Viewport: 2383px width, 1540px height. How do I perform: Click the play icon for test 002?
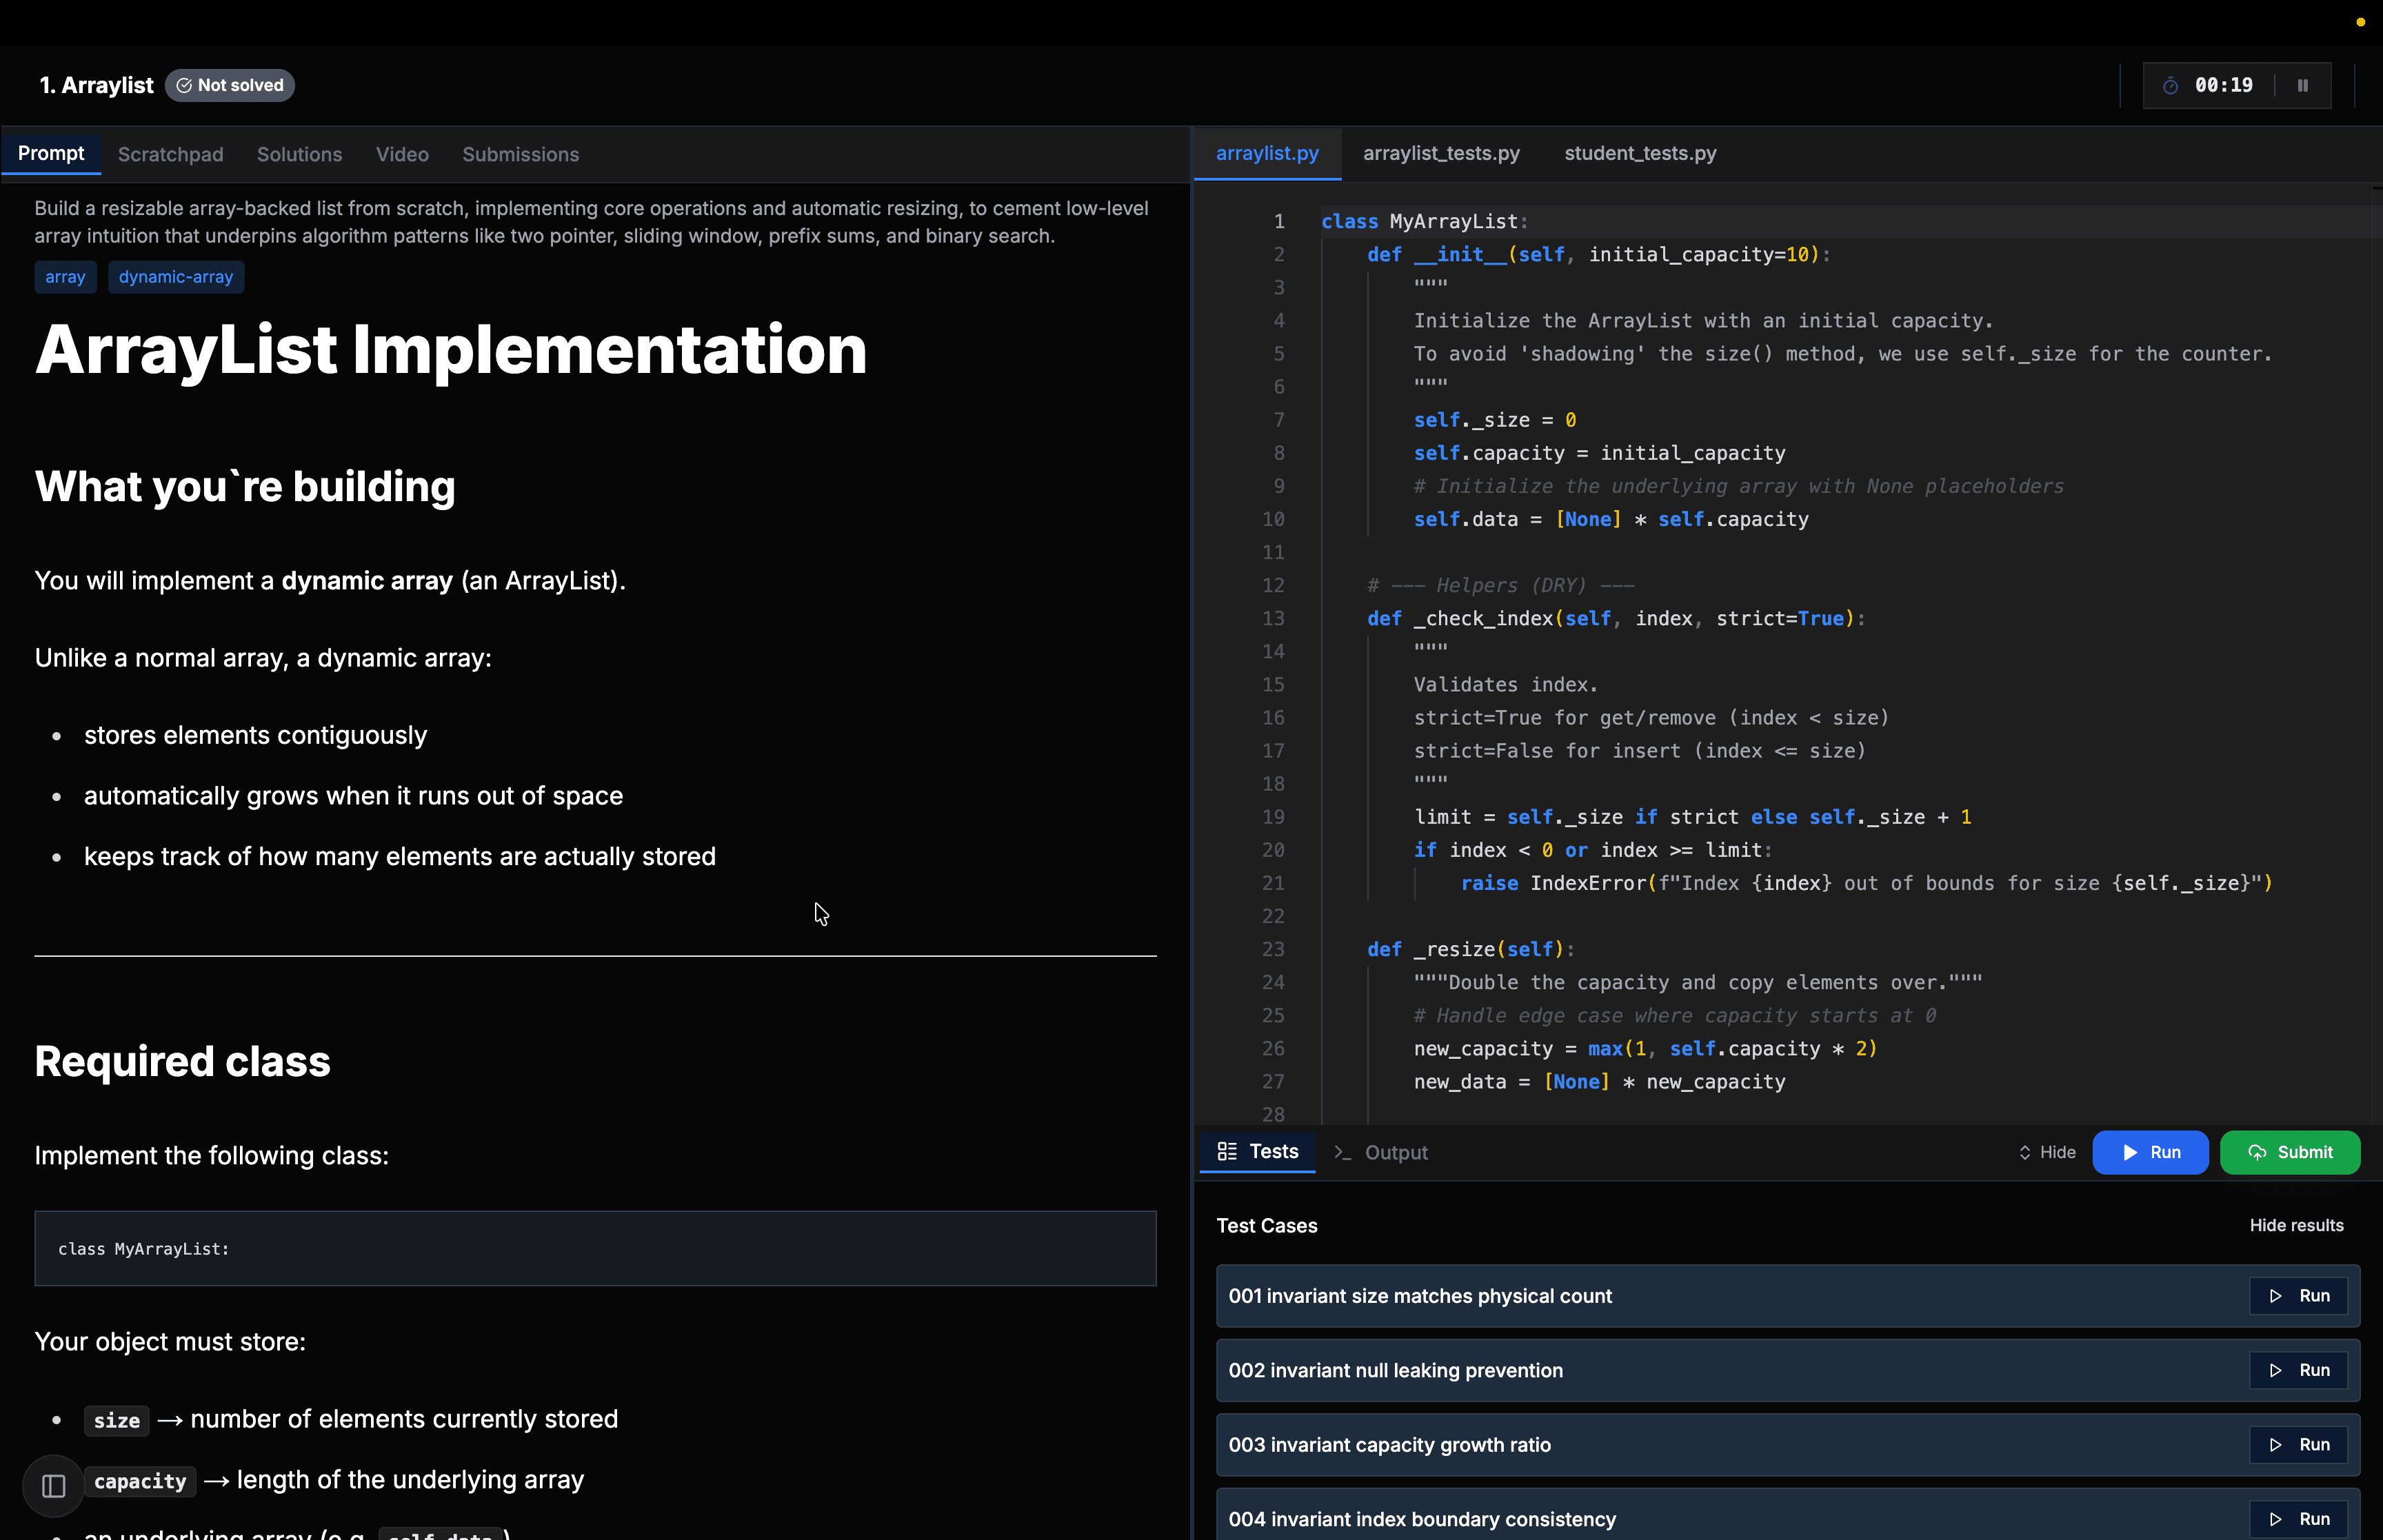click(x=2276, y=1371)
